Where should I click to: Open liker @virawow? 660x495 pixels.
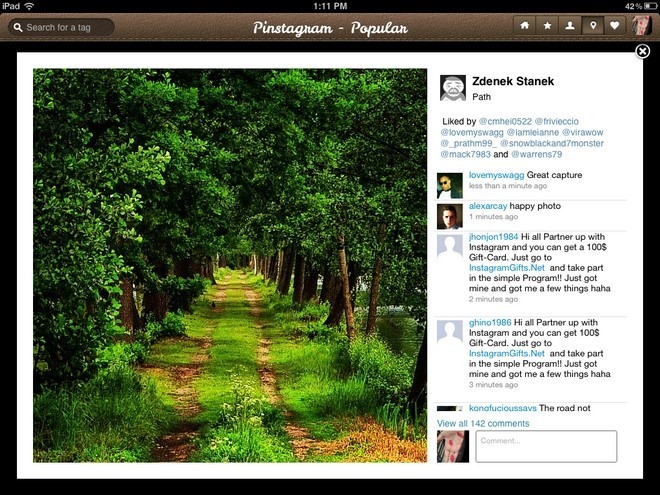coord(583,132)
